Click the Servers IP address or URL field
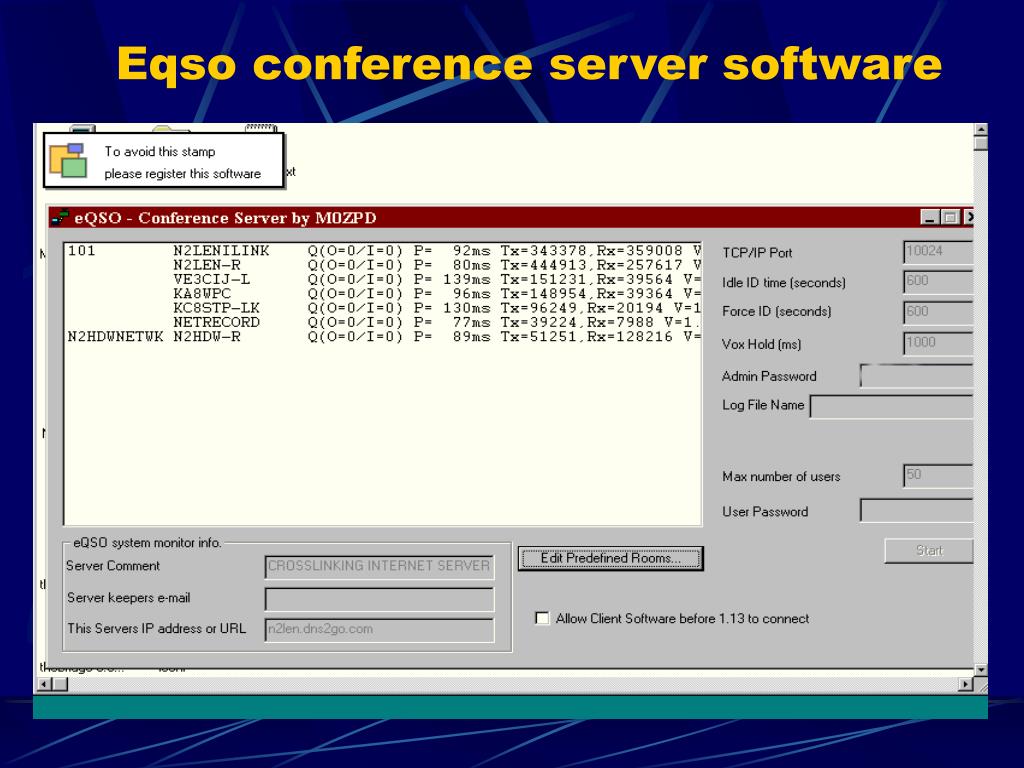This screenshot has width=1024, height=768. tap(379, 630)
